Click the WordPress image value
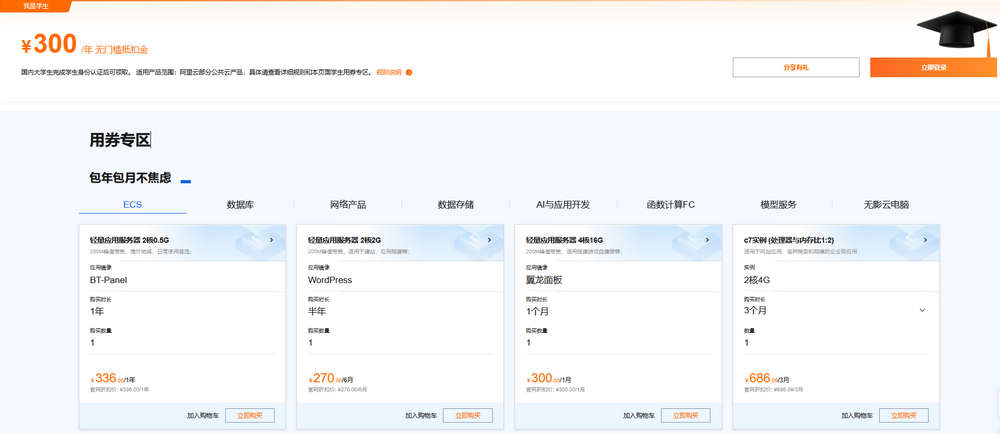Screen dimensions: 1000x434 coord(330,280)
